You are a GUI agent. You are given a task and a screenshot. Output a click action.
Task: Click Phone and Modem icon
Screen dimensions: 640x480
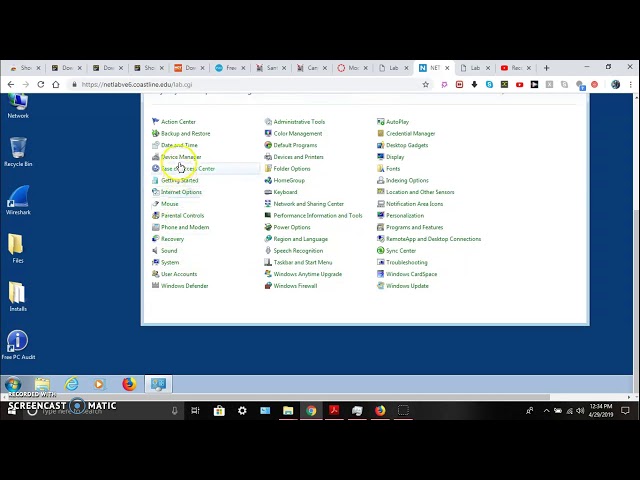pyautogui.click(x=156, y=227)
